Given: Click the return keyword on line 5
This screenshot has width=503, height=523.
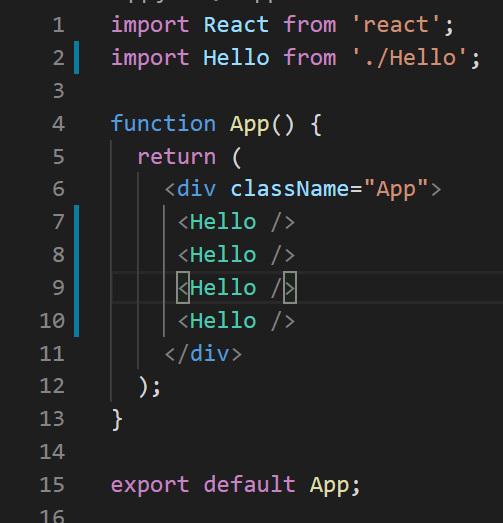Looking at the screenshot, I should [x=177, y=157].
